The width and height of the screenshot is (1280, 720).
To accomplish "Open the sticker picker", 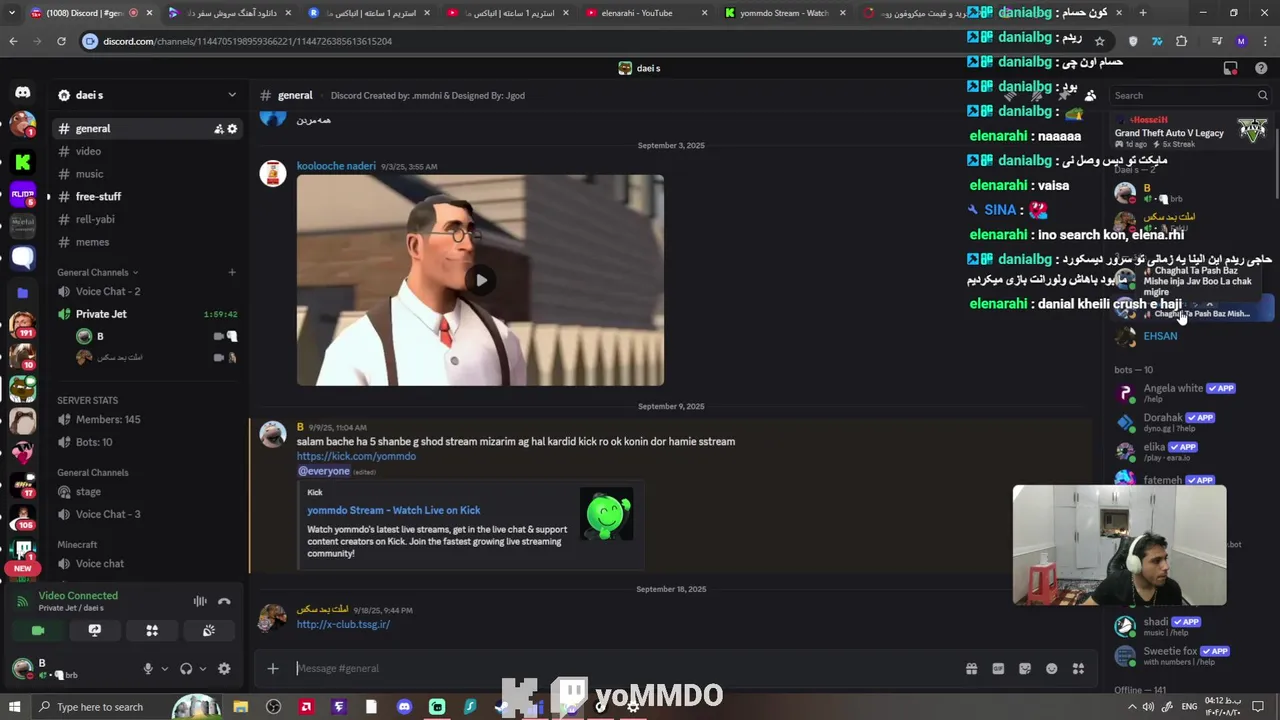I will pyautogui.click(x=1025, y=669).
